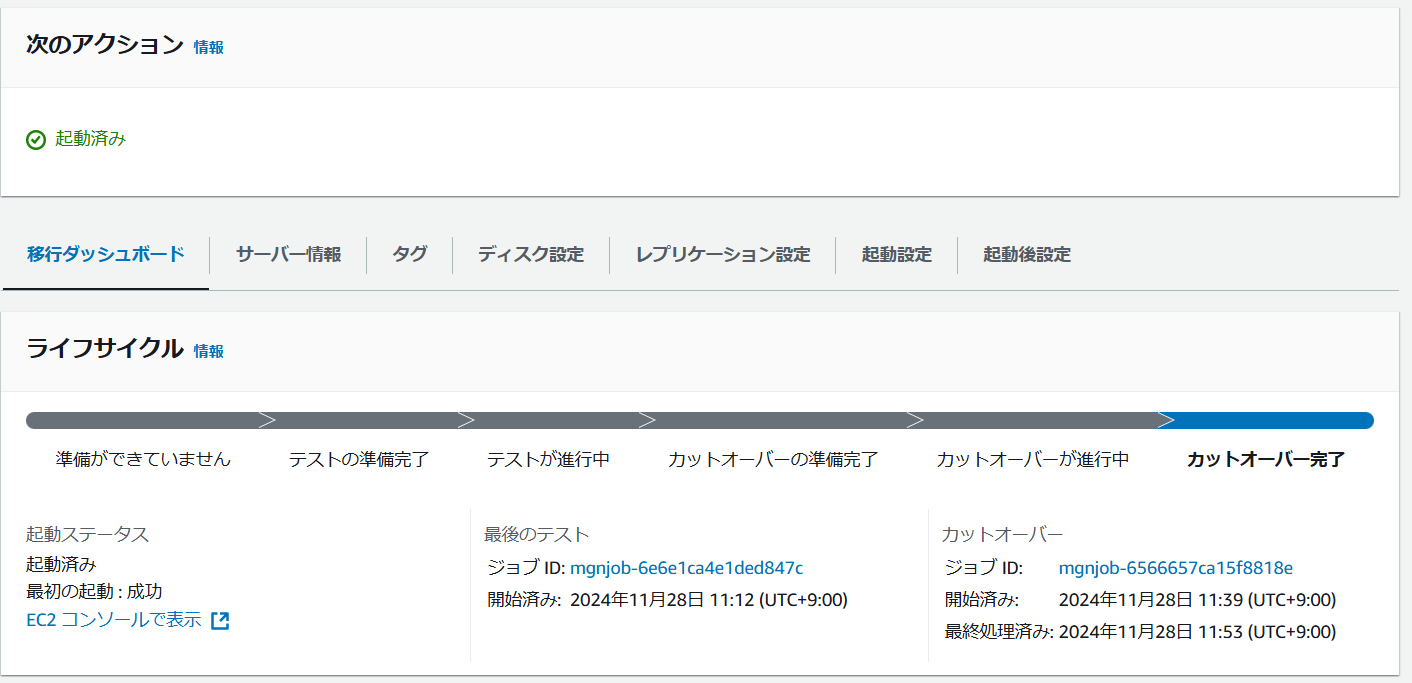The image size is (1412, 683).
Task: Click the 起動ステータス heading
Action: 88,534
